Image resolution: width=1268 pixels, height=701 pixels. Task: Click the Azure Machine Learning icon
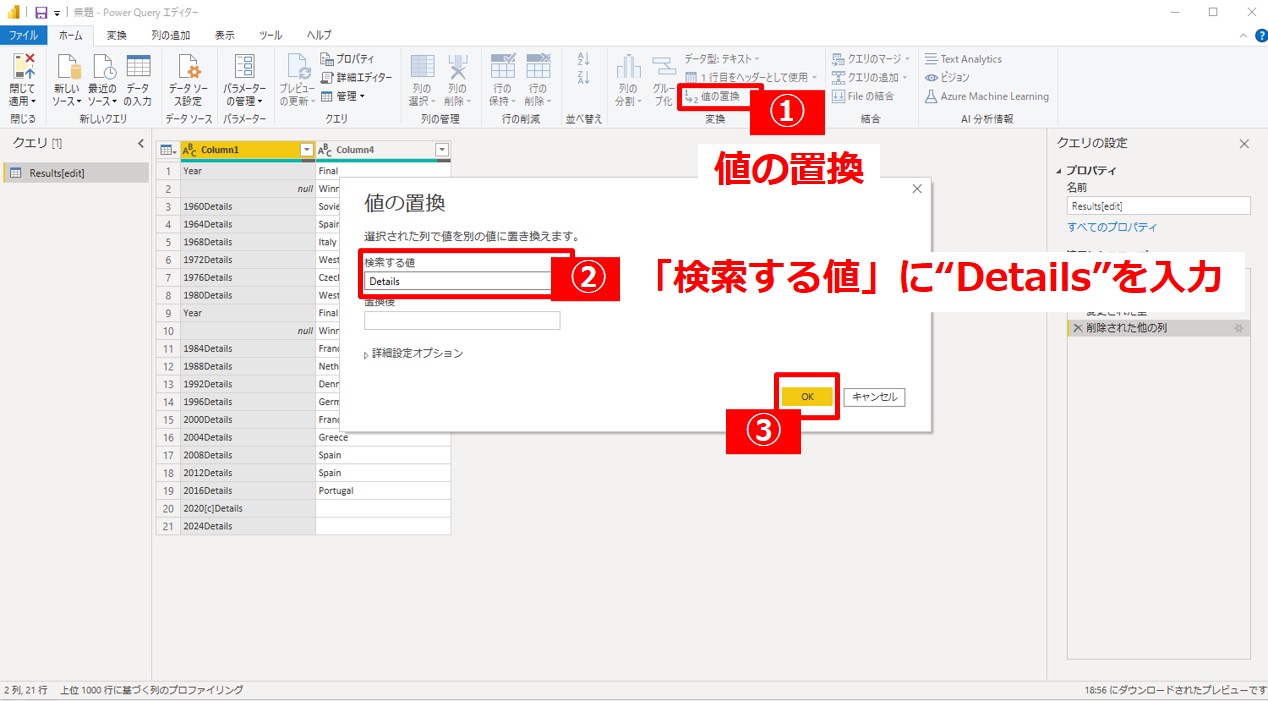click(x=932, y=97)
